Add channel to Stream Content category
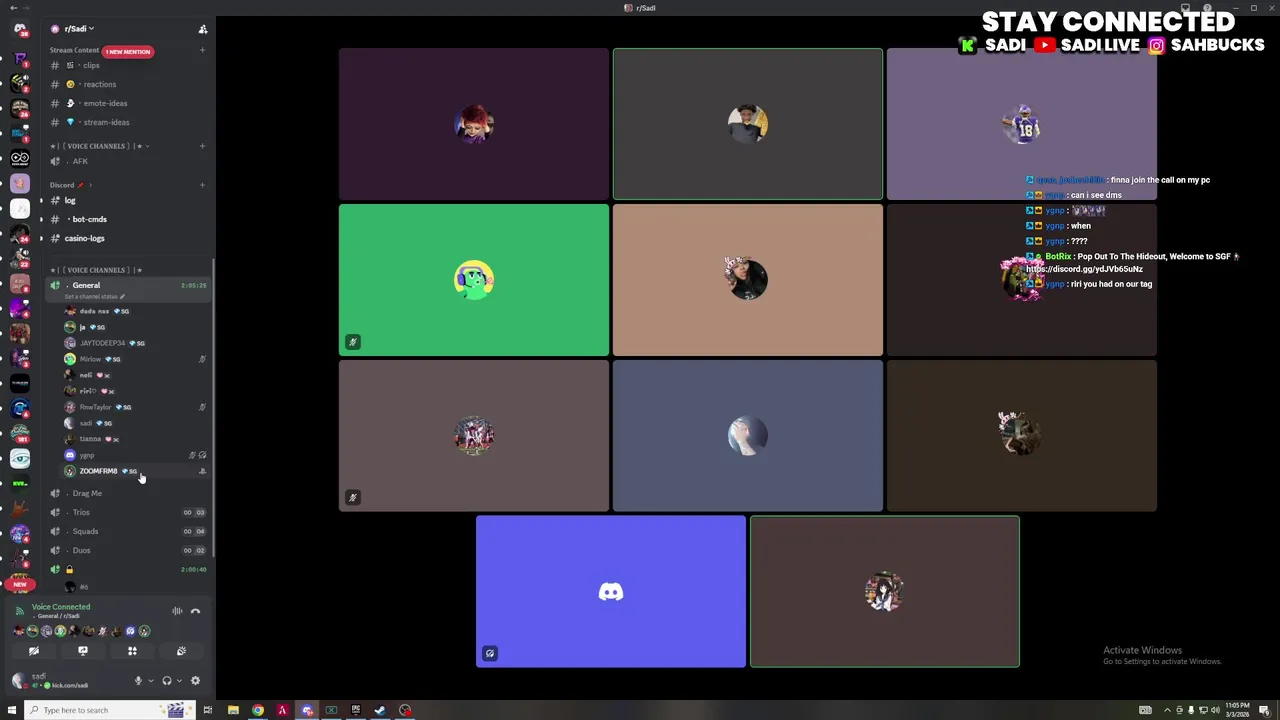This screenshot has height=720, width=1280. [202, 50]
